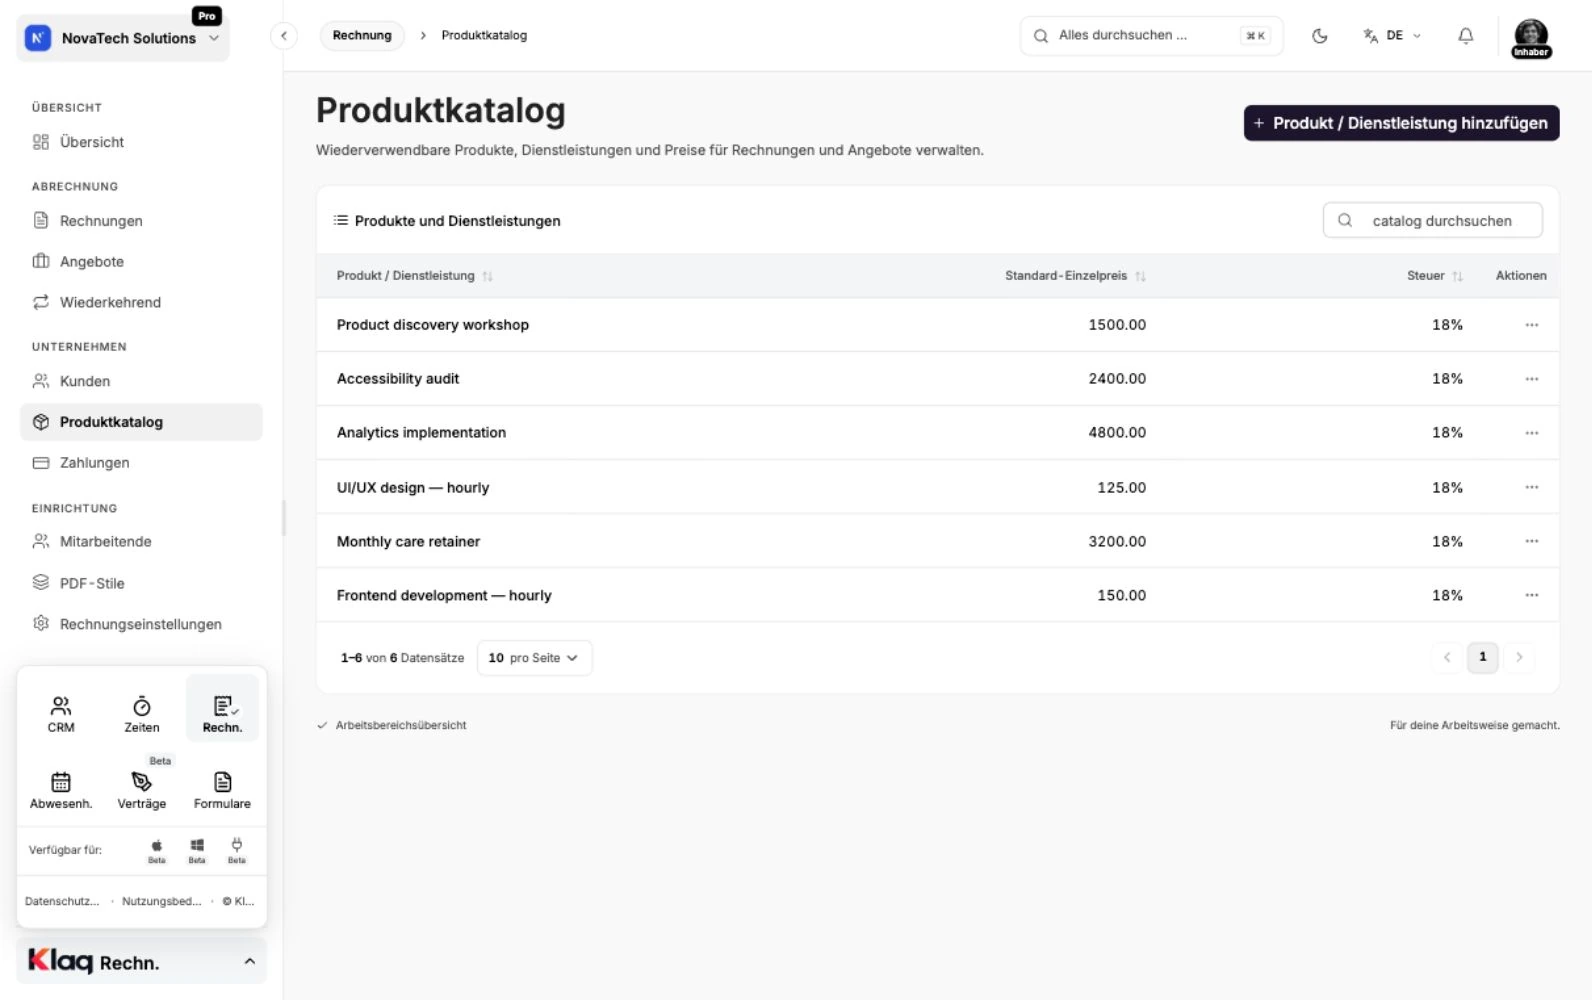The width and height of the screenshot is (1592, 1000).
Task: Click the Rechnung breadcrumb
Action: tap(362, 36)
